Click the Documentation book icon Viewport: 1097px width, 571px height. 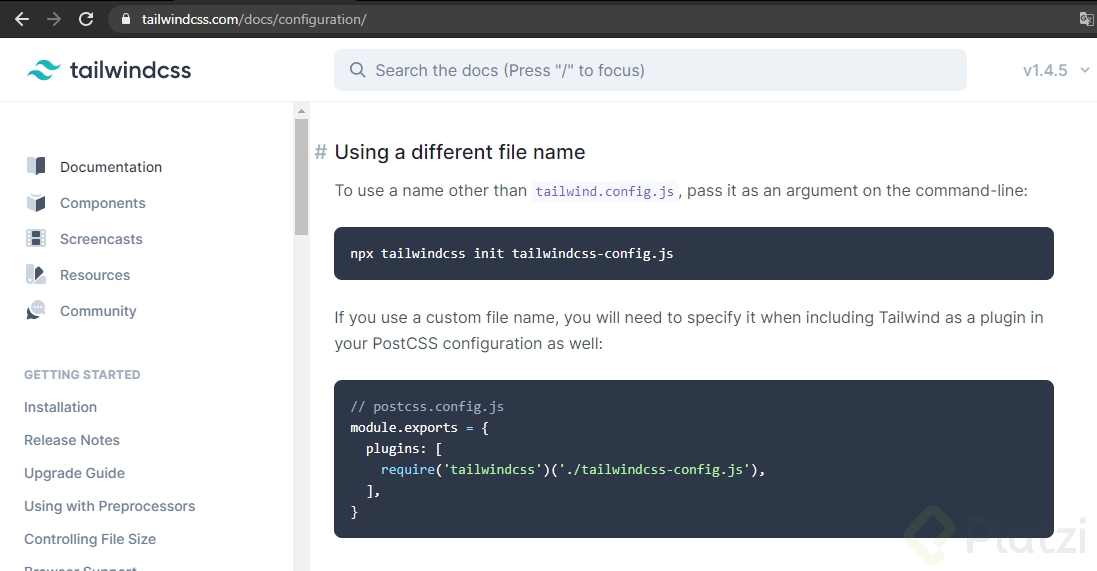[36, 166]
